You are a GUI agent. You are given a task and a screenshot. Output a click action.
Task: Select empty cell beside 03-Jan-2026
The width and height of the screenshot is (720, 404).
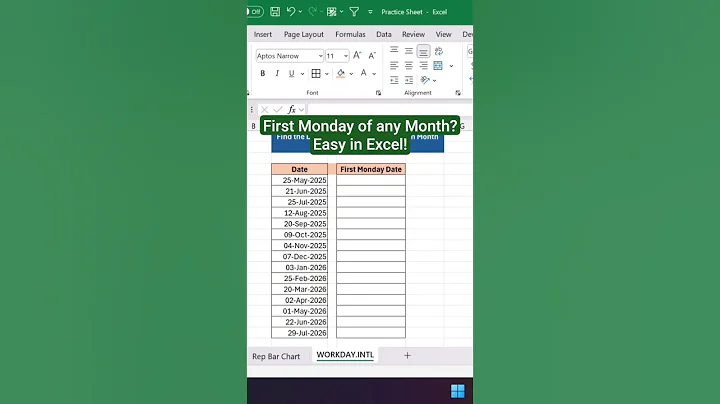coord(371,267)
